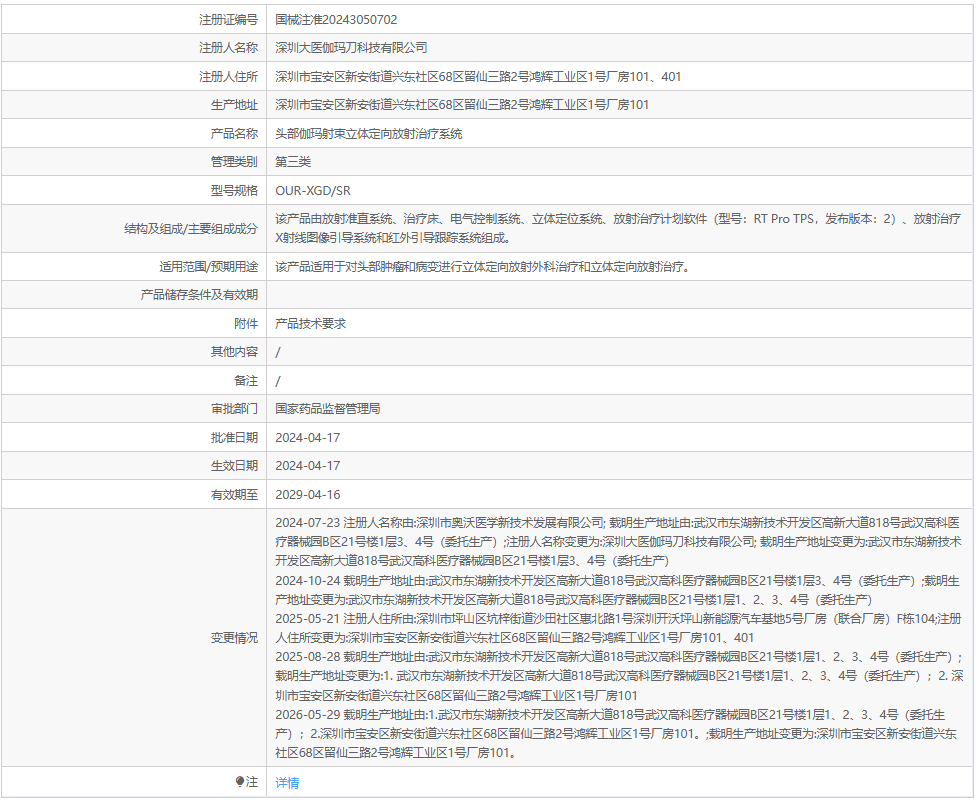Click approving department 国家药品监督管理局

coord(328,408)
